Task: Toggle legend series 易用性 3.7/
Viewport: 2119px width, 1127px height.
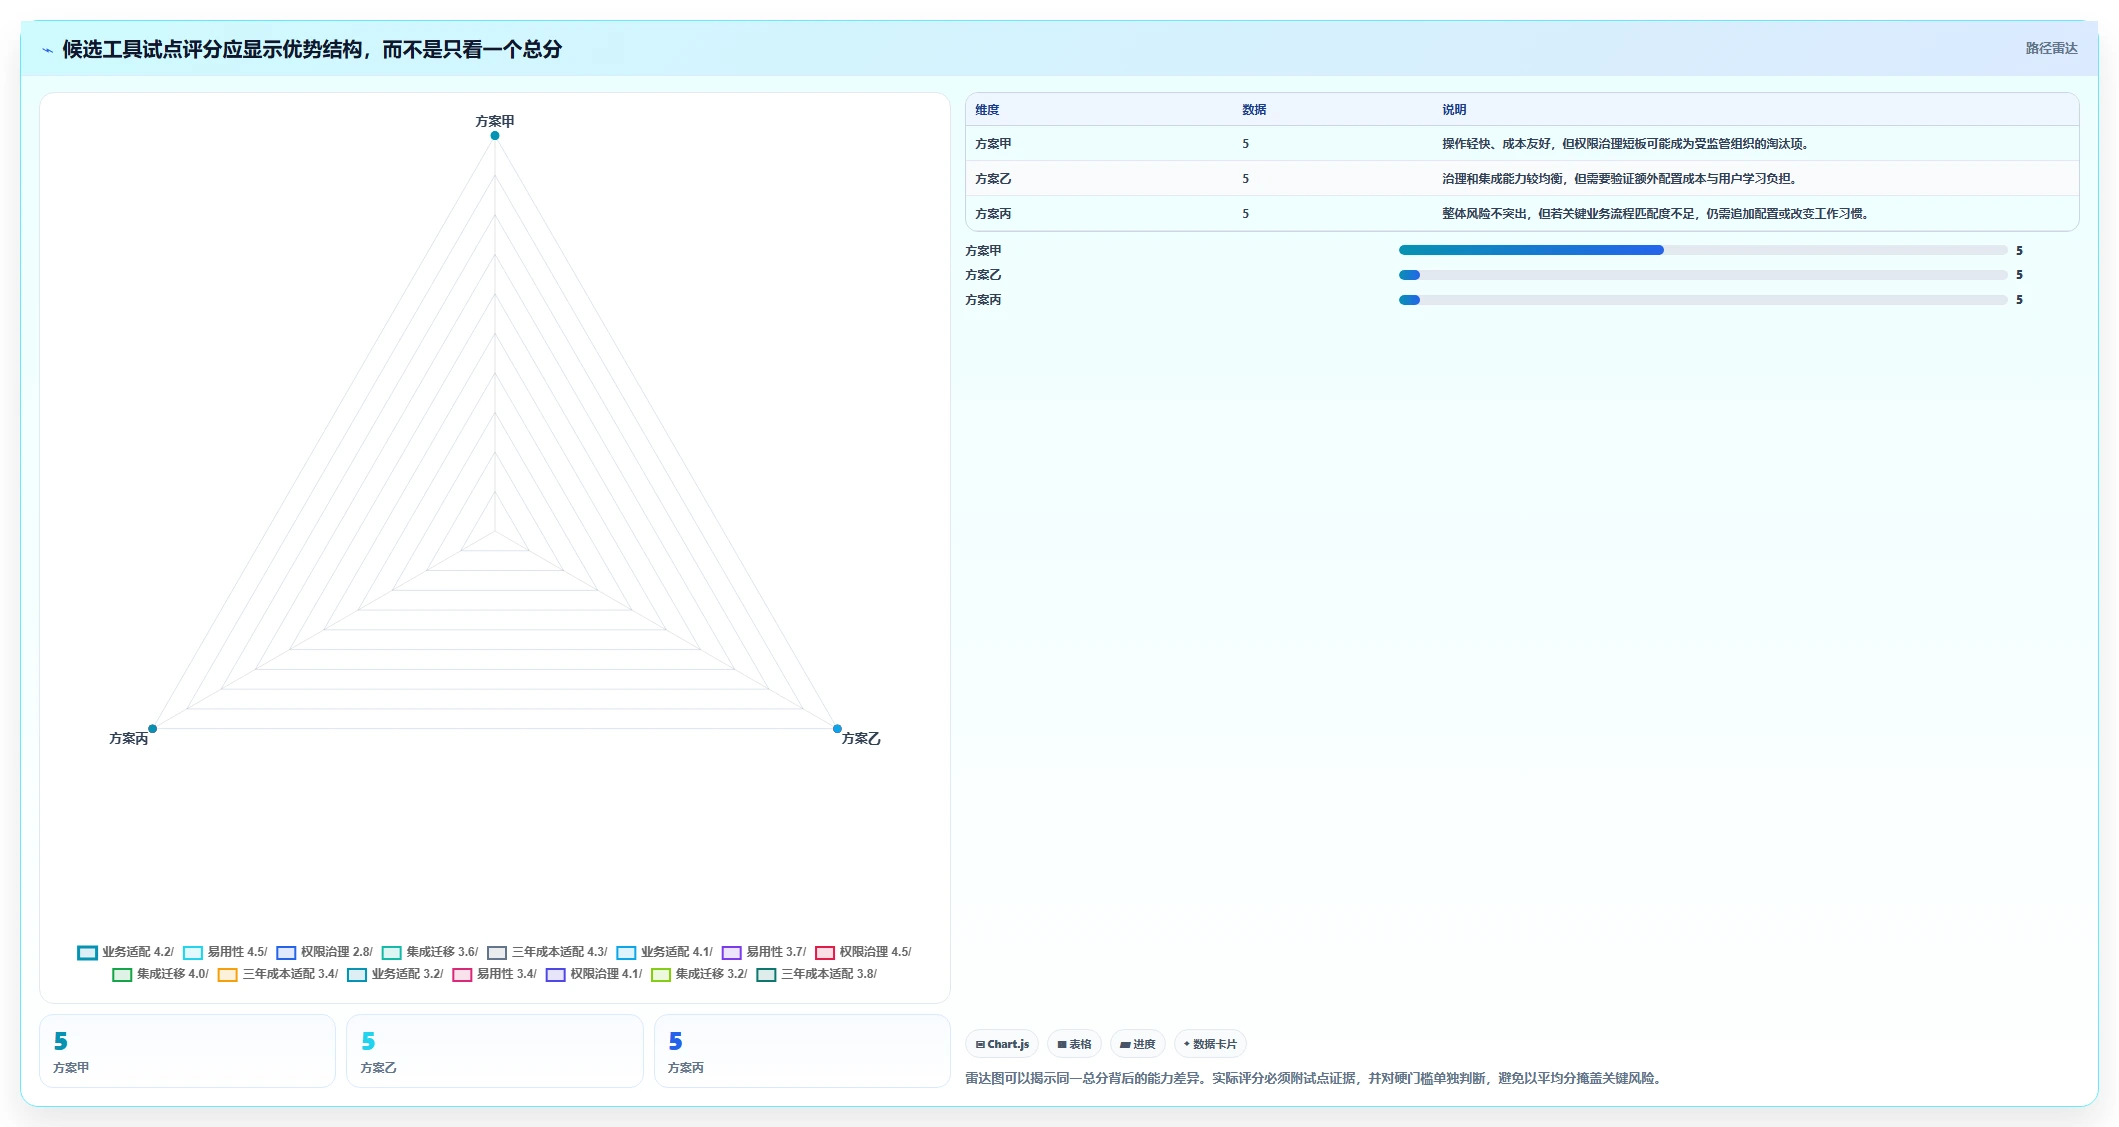Action: (x=764, y=952)
